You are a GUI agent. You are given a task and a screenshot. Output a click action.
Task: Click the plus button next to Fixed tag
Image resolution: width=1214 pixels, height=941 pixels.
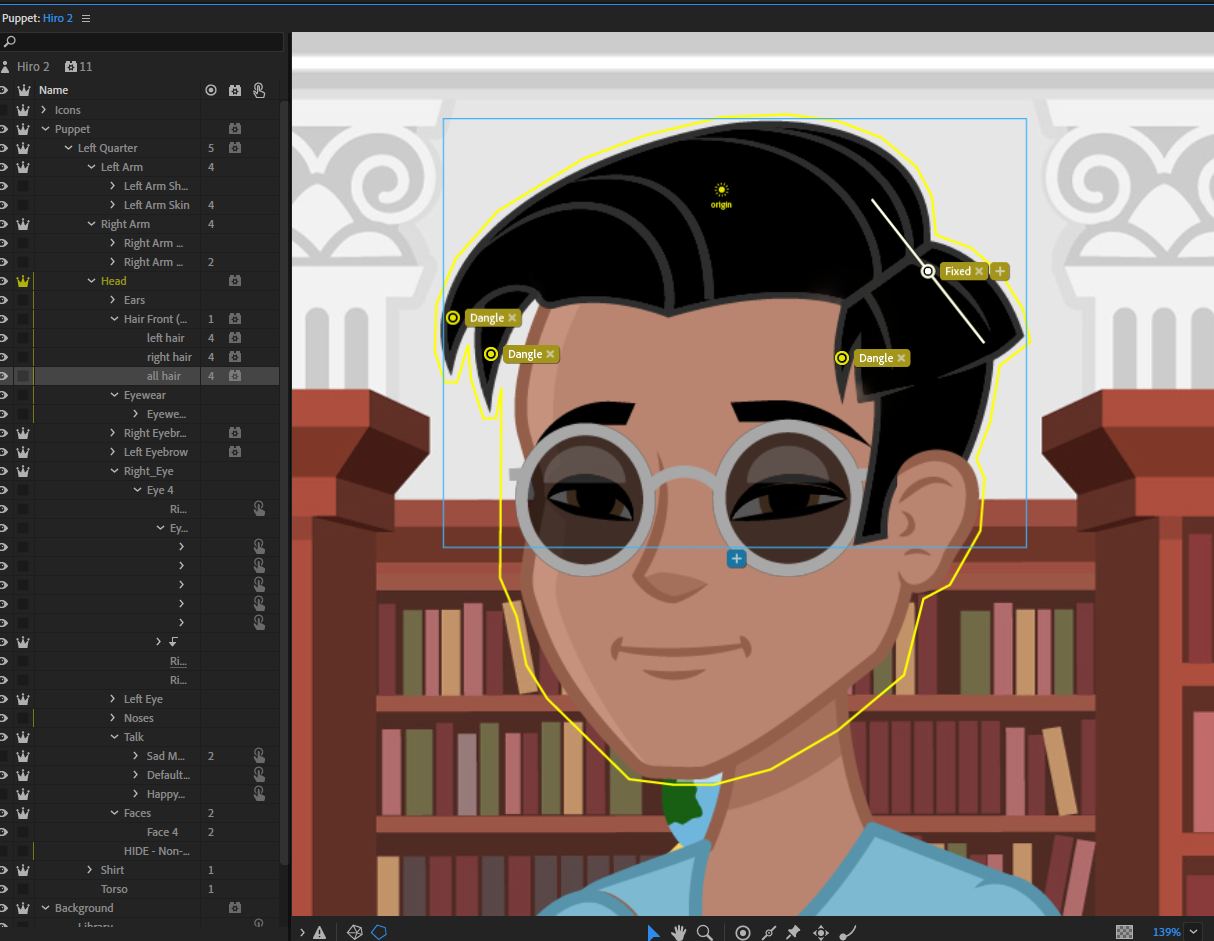coord(999,271)
